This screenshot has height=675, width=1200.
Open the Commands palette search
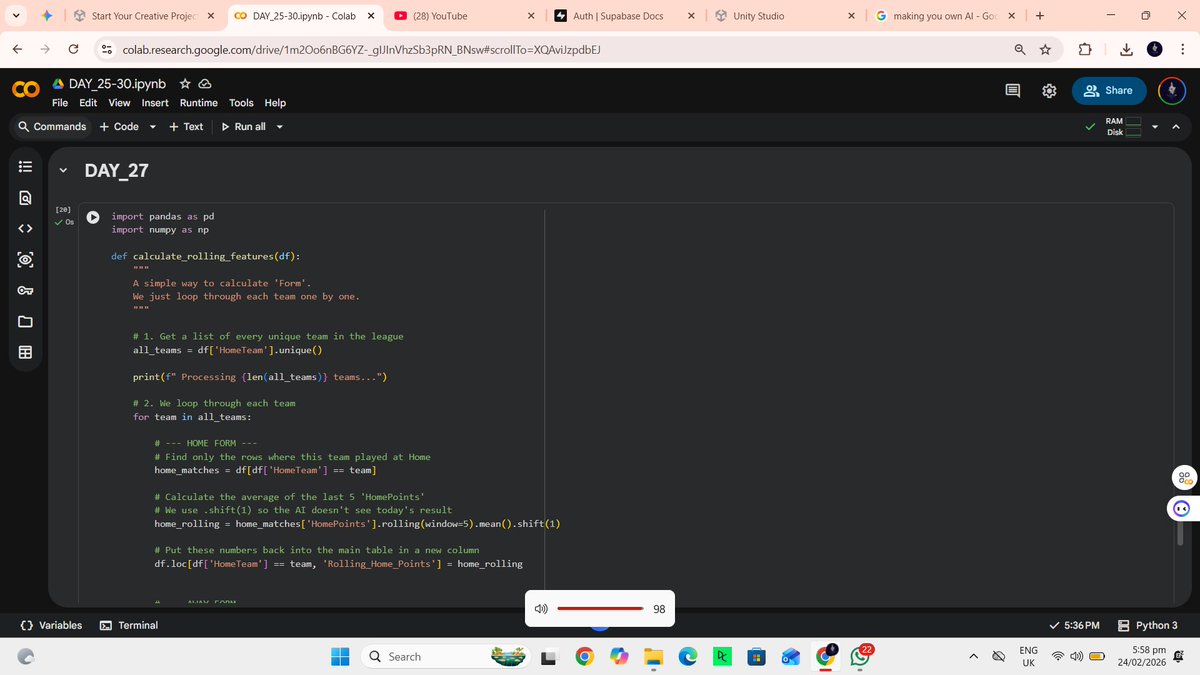click(52, 127)
